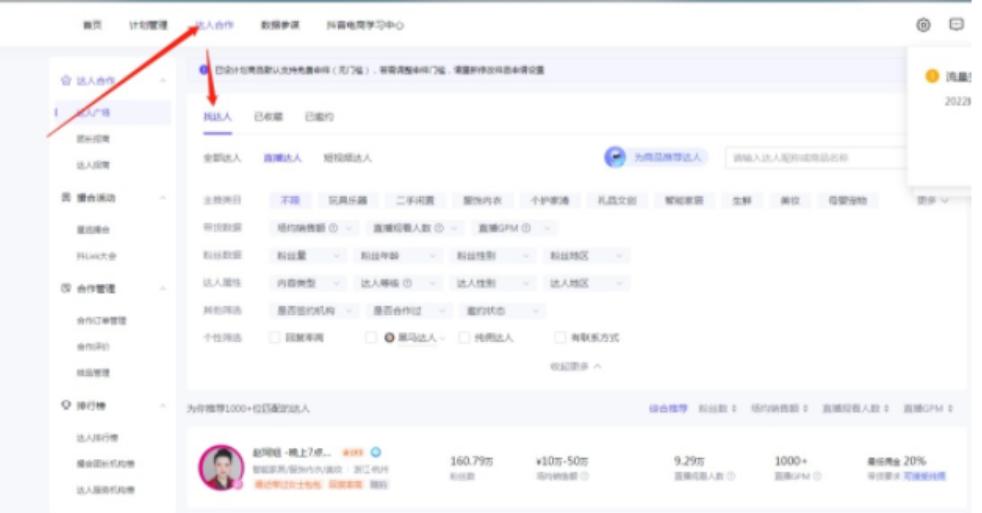Click the 撮合活动 sidebar section icon

(66, 197)
